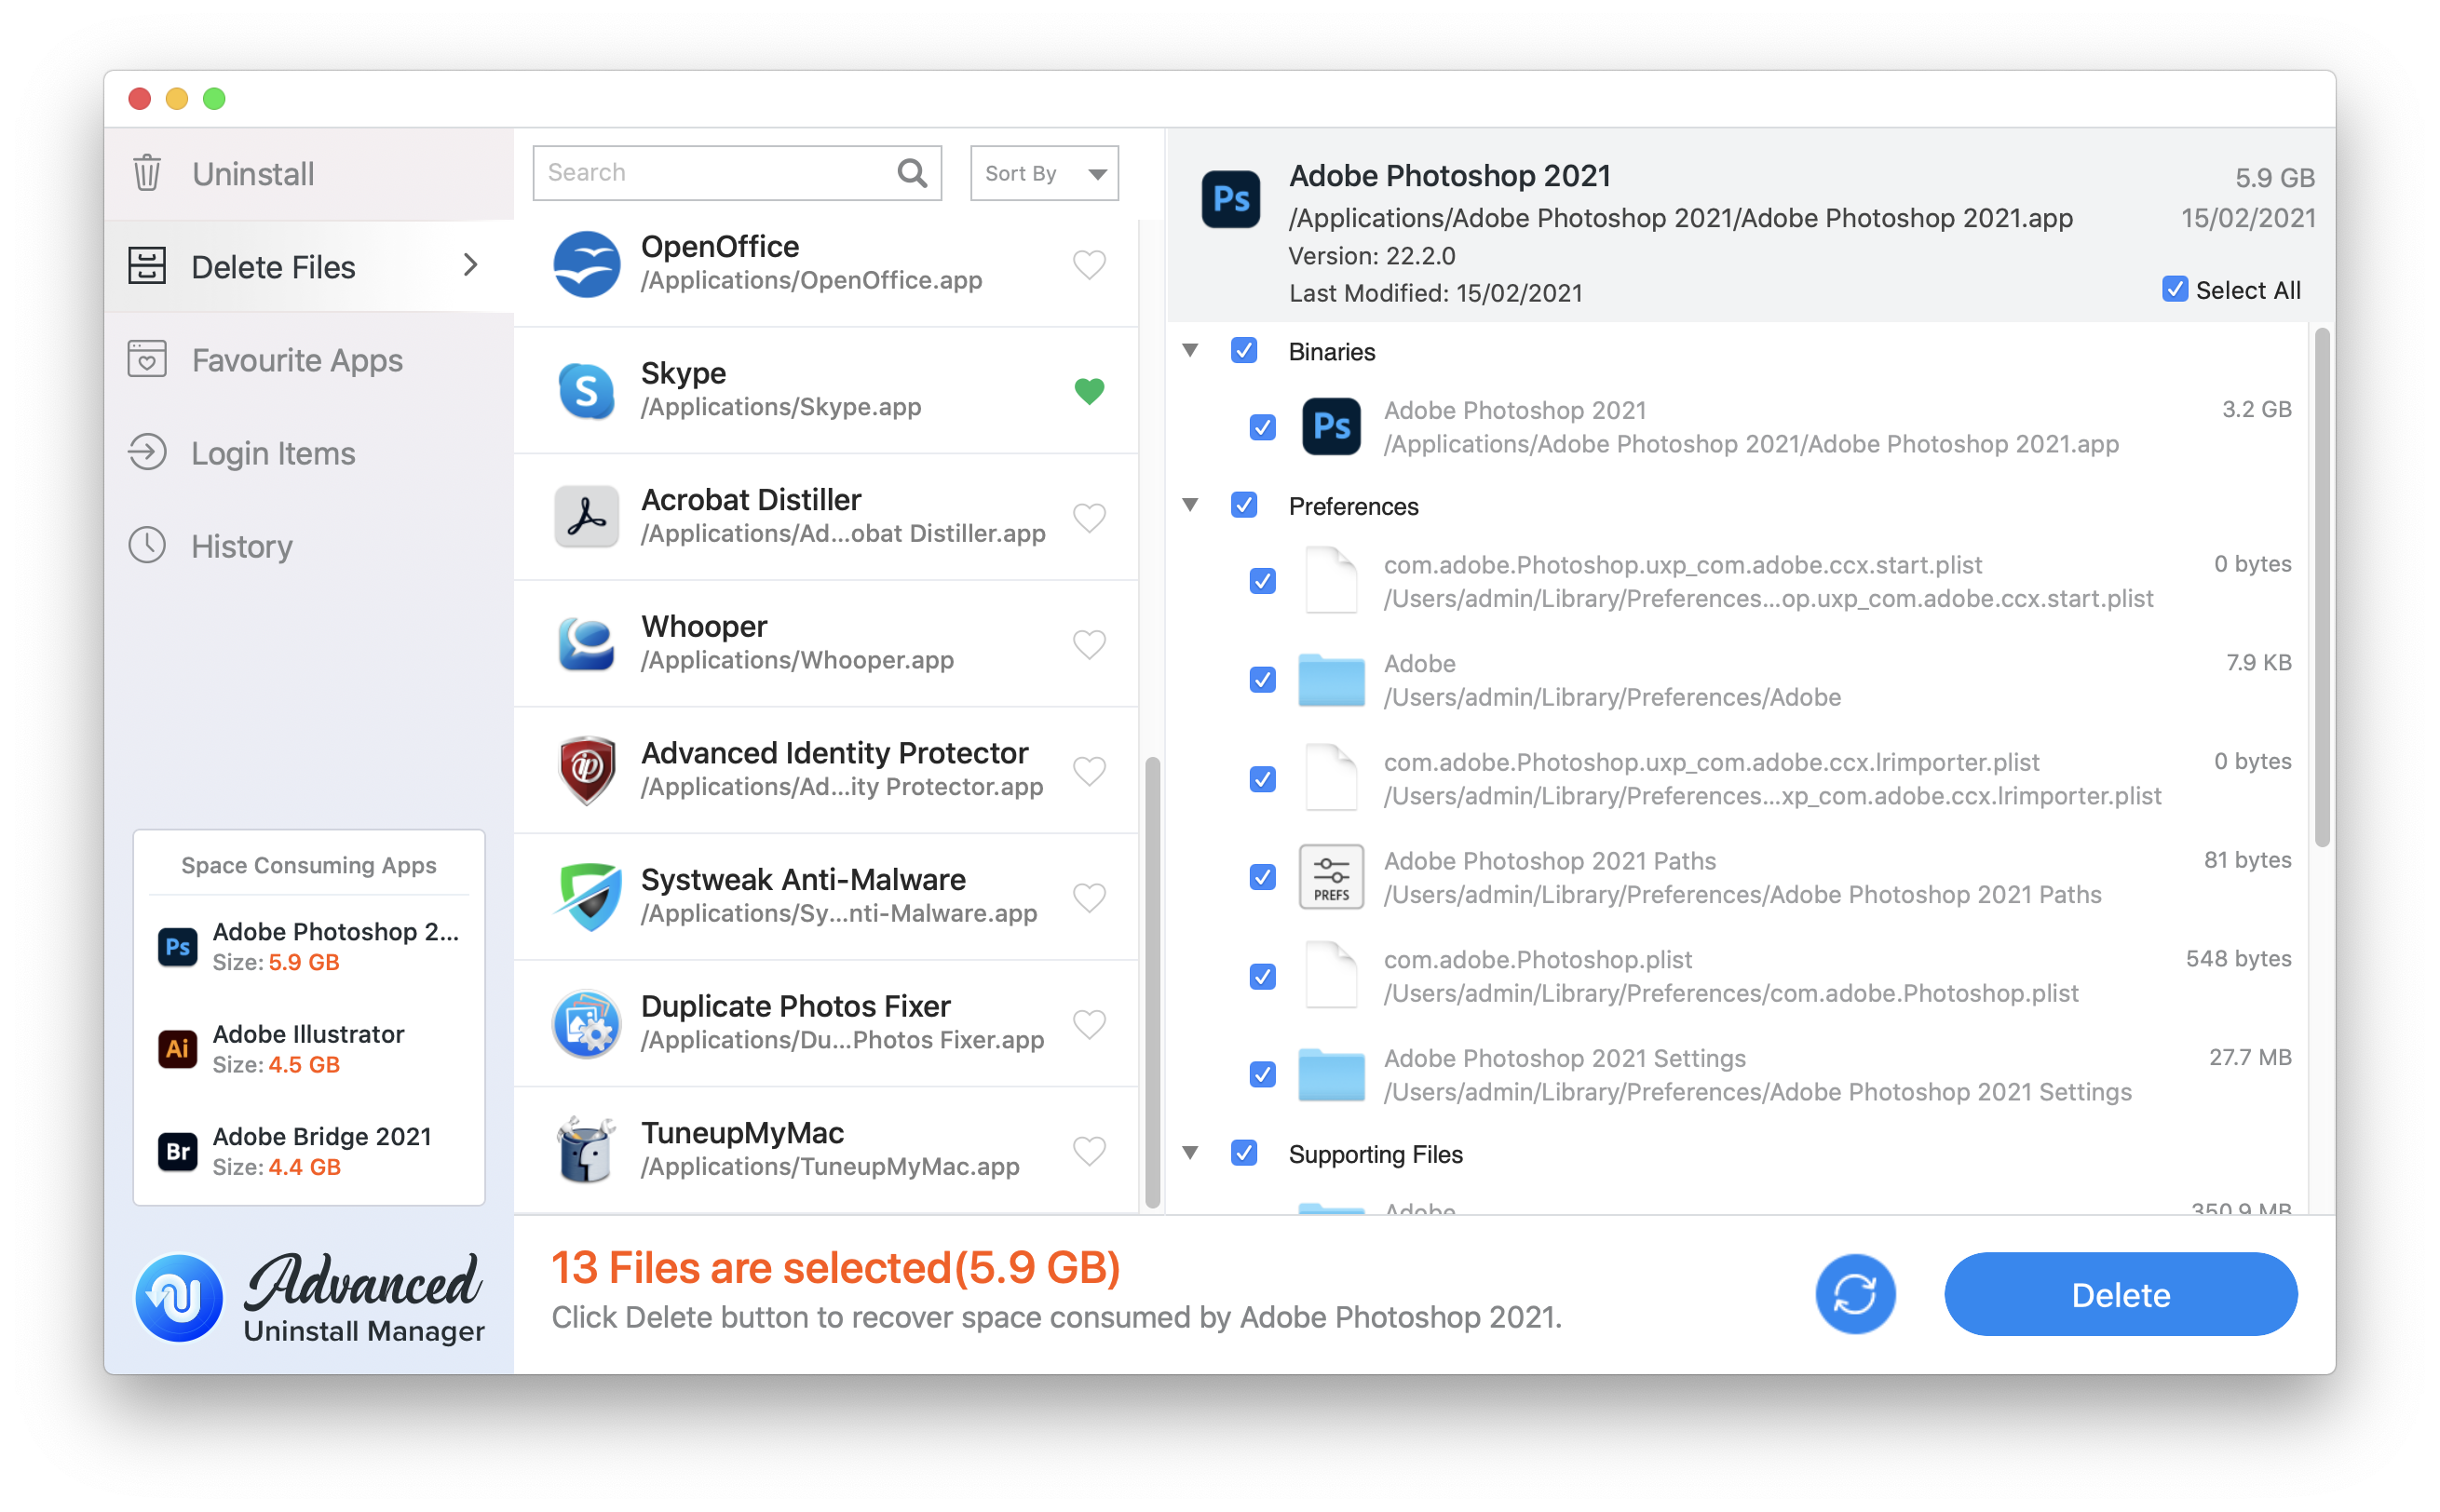Select Delete Files in sidebar

click(x=308, y=266)
